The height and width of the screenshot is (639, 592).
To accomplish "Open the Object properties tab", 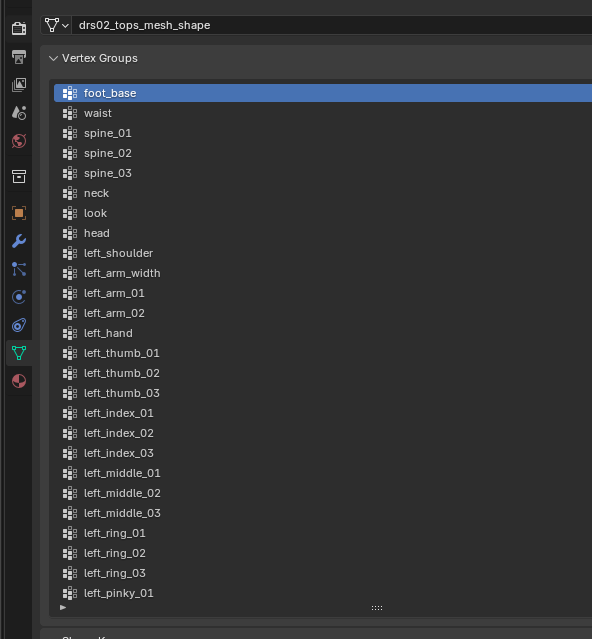I will [x=19, y=213].
